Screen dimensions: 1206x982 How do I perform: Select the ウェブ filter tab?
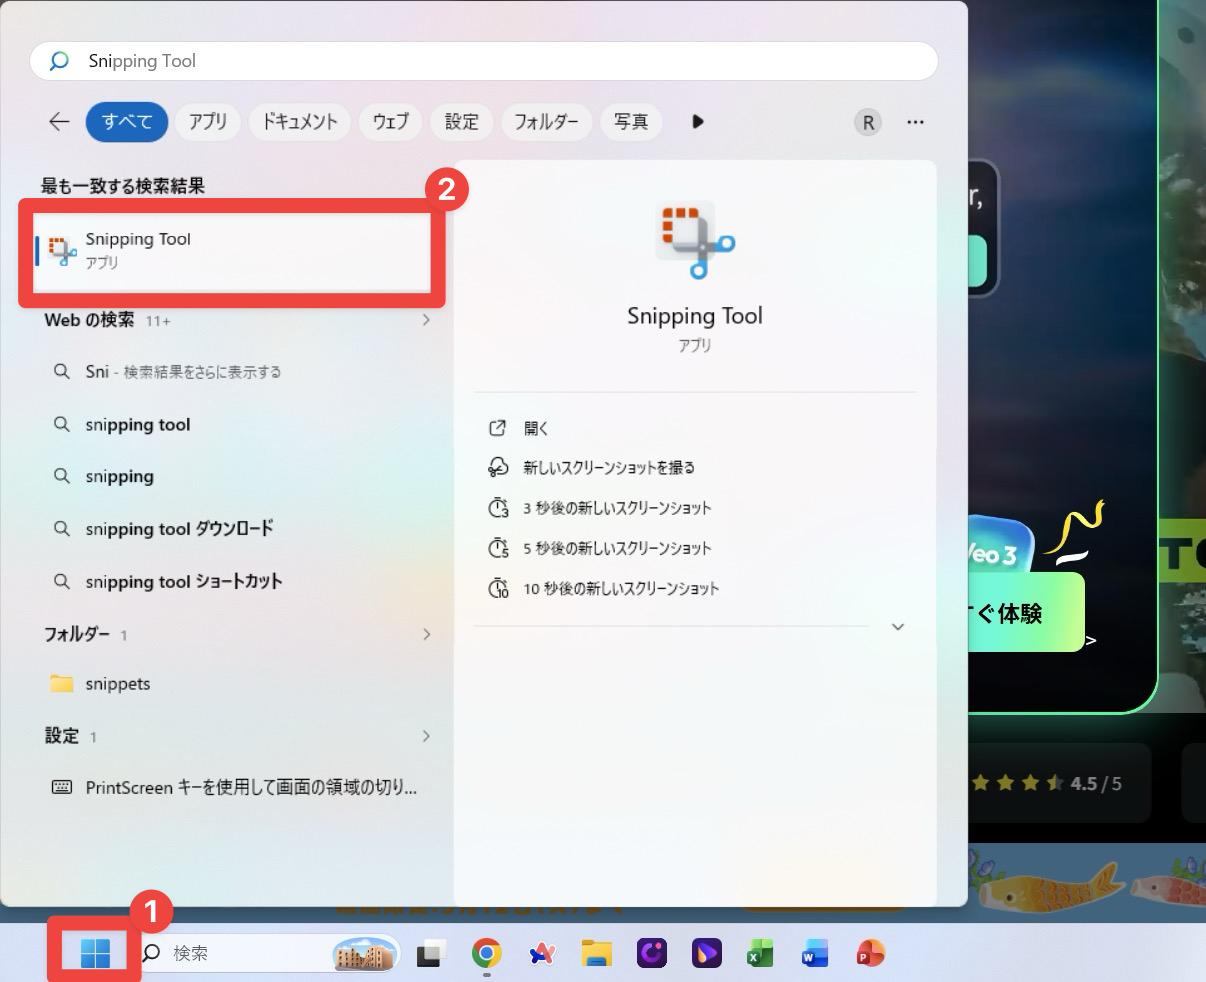point(390,122)
